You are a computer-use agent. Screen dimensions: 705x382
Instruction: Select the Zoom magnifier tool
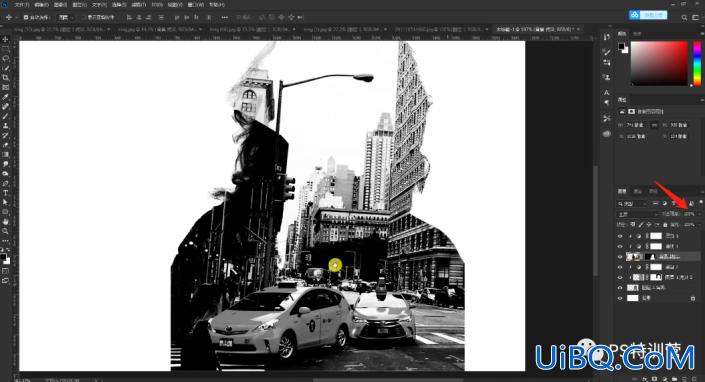point(5,231)
